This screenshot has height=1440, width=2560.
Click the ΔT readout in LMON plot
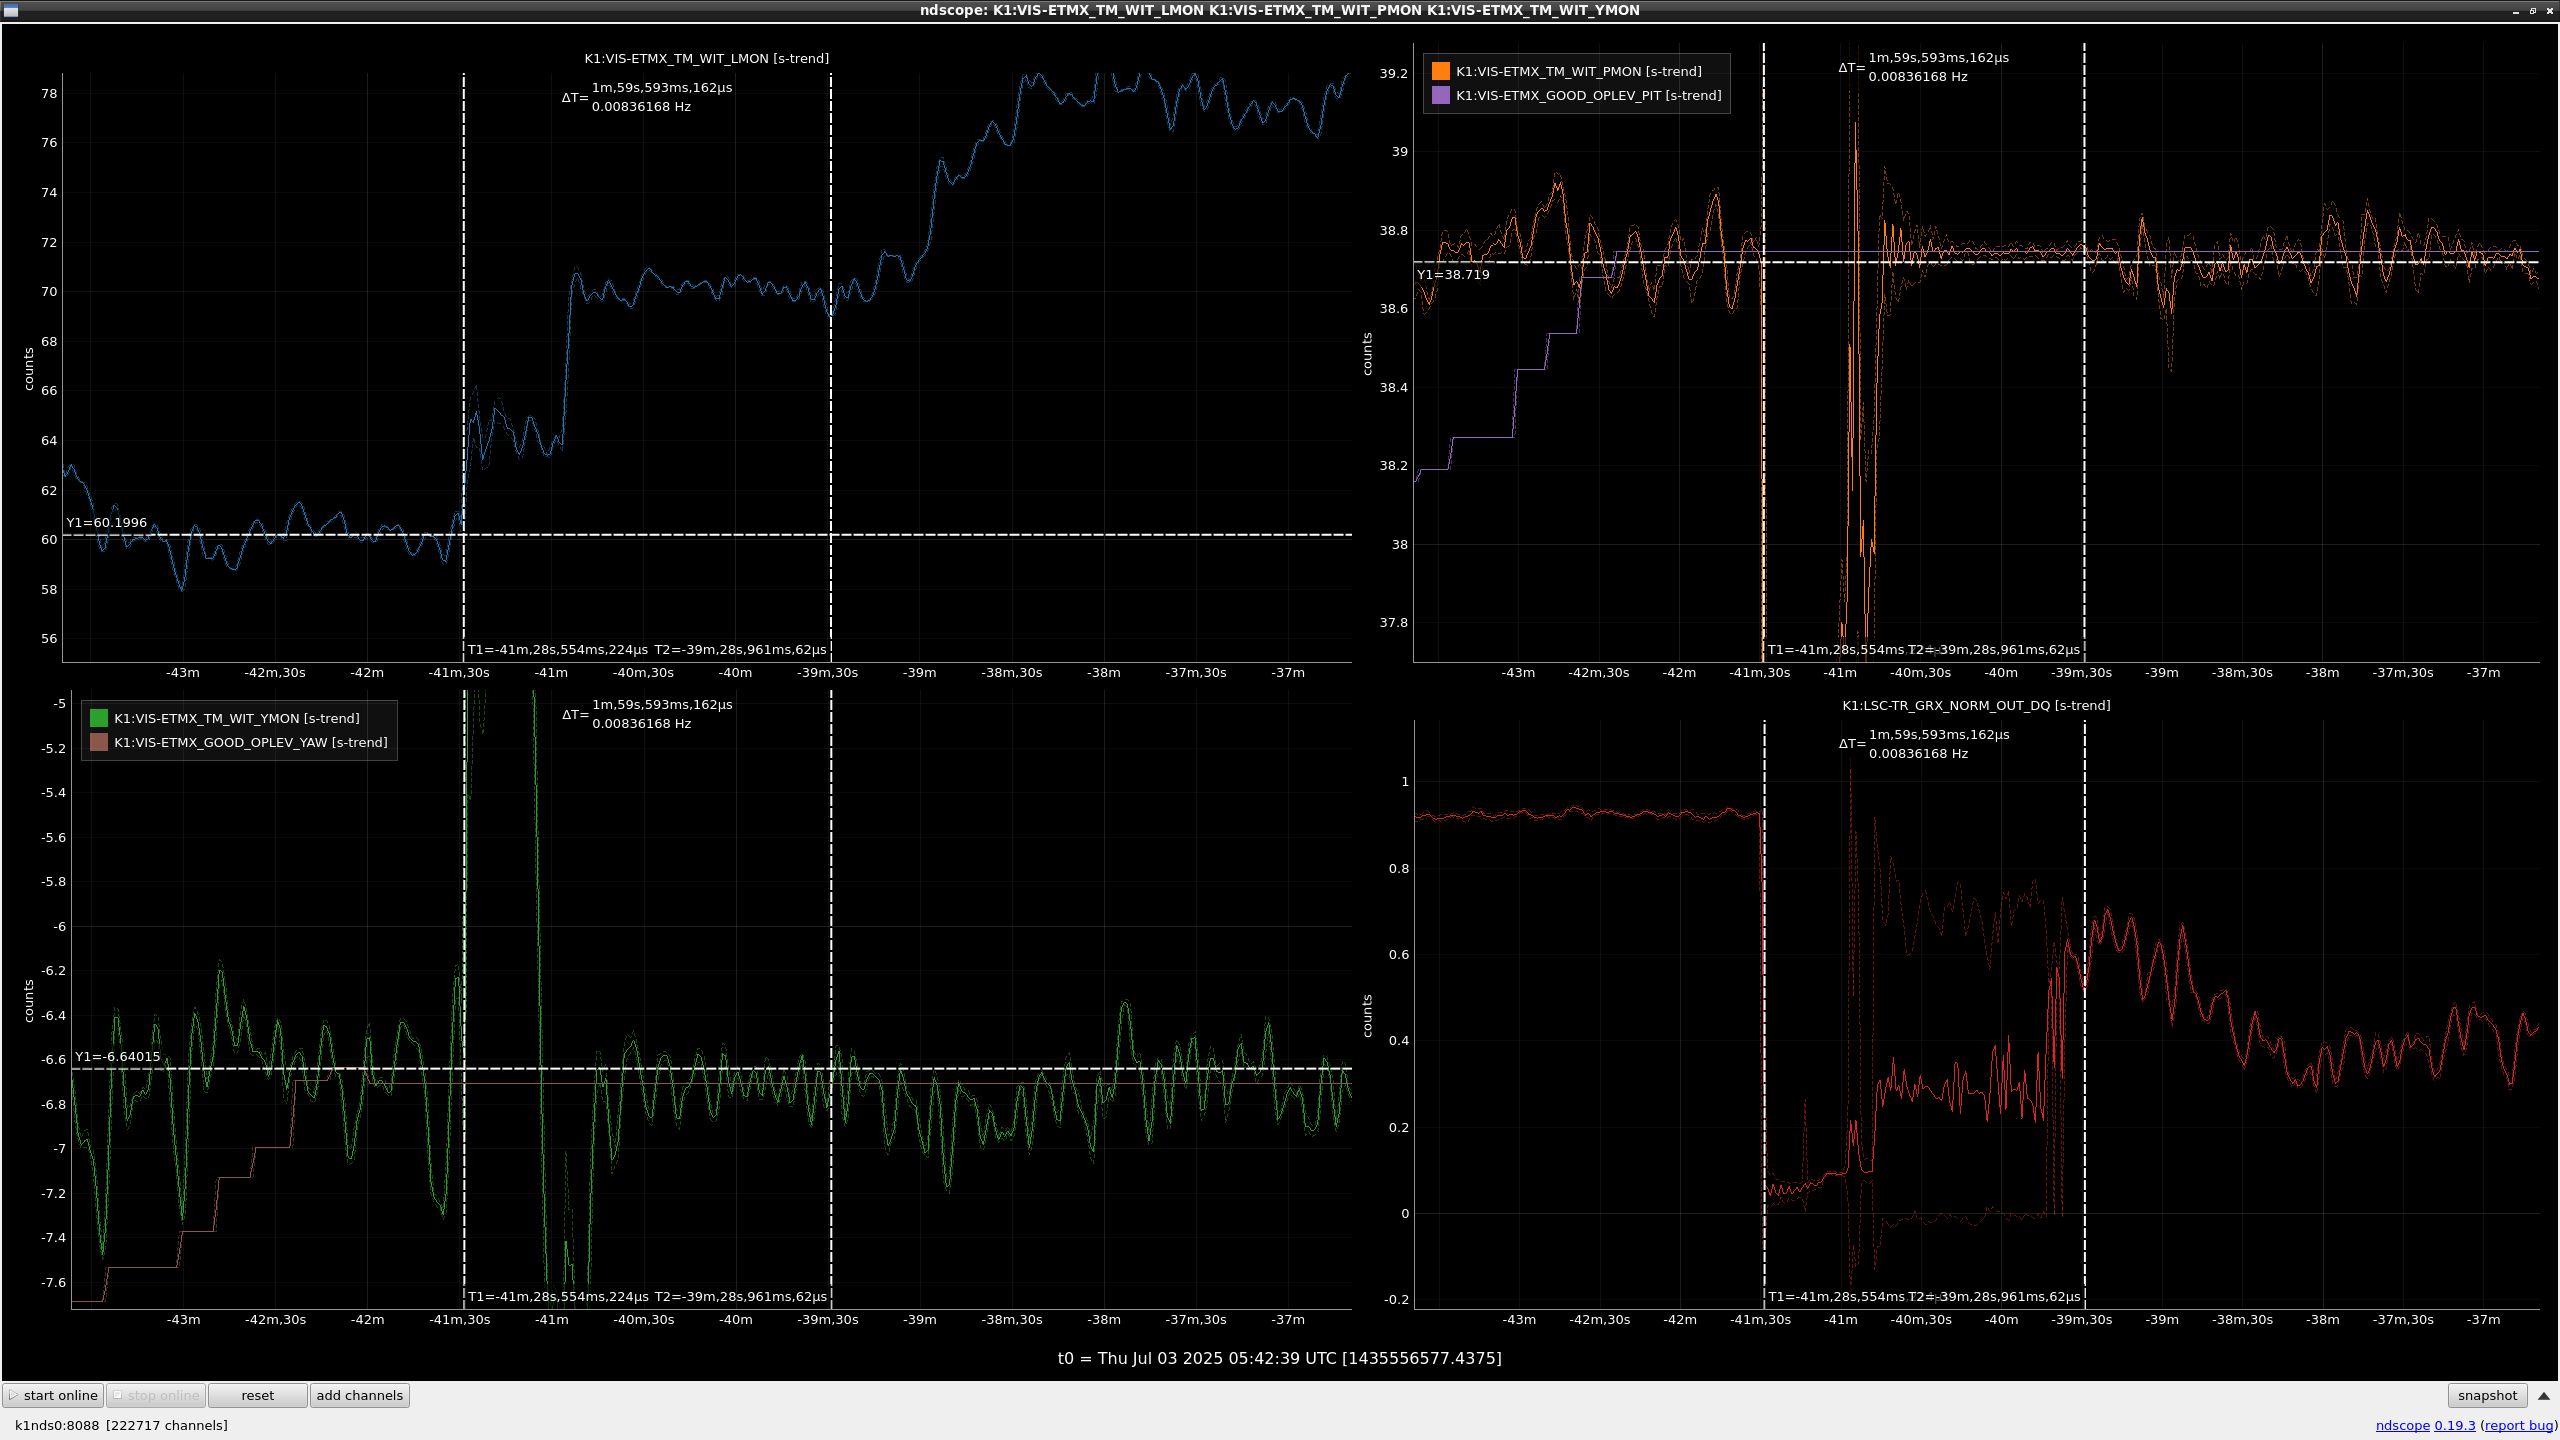point(647,97)
